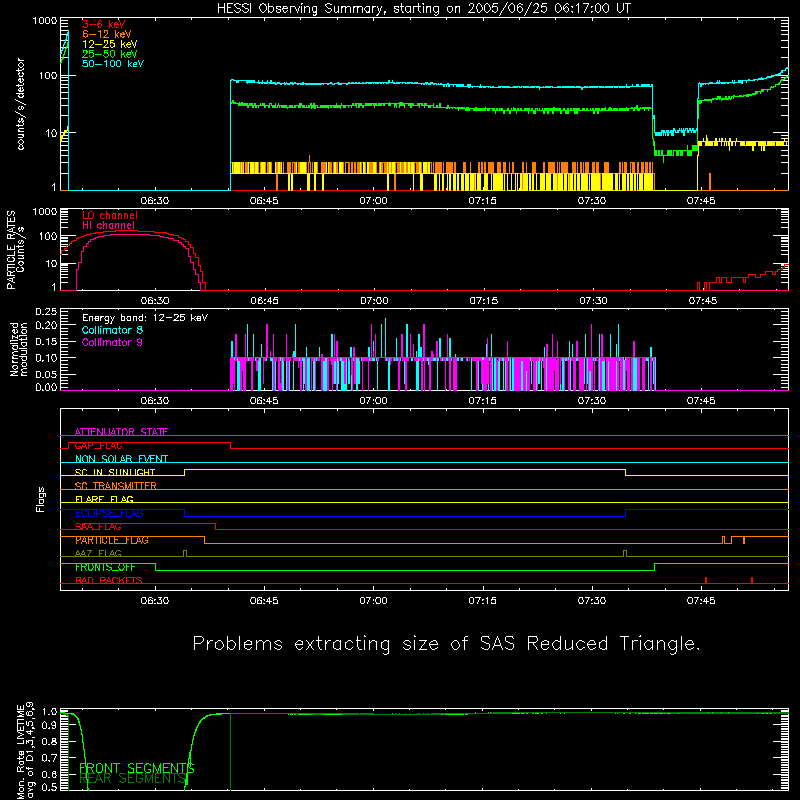Click the SC_IN_SUNLIGHT flag label
The width and height of the screenshot is (800, 800).
point(115,472)
